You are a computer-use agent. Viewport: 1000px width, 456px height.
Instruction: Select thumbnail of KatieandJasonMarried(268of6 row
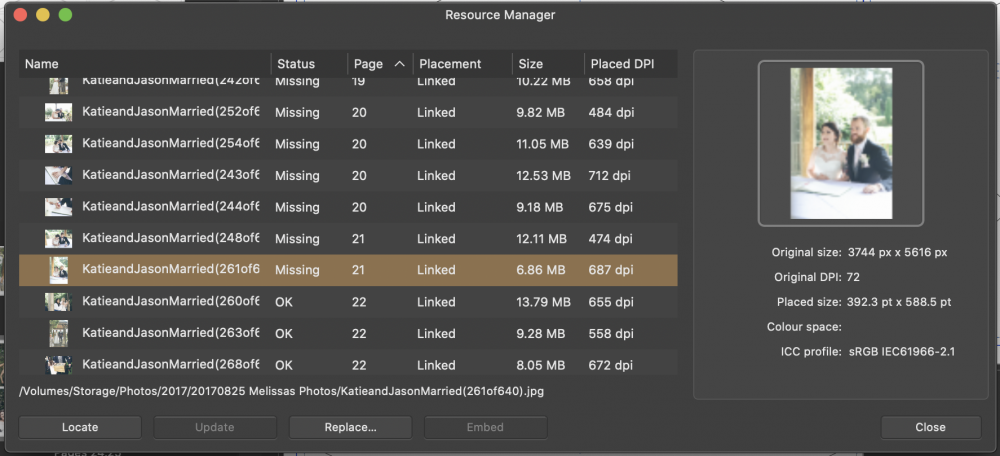58,365
